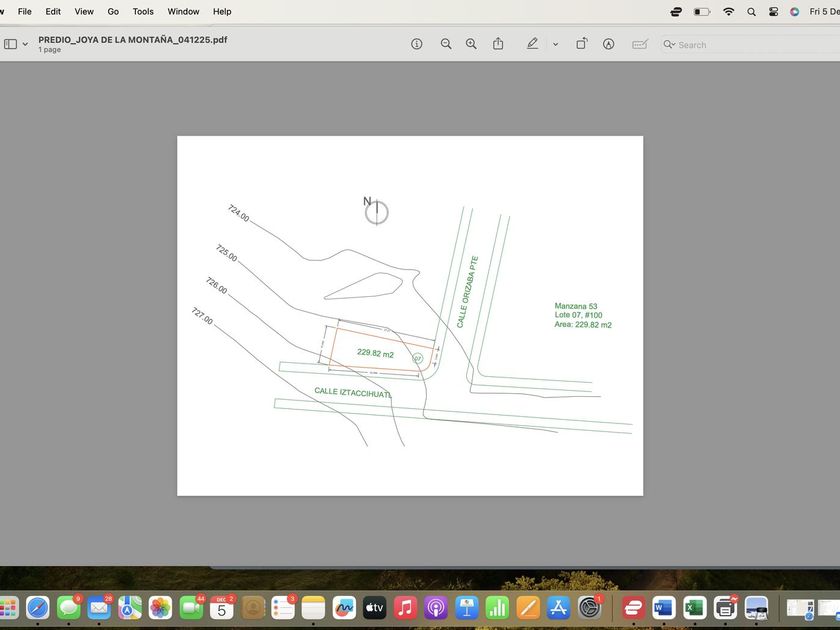Image resolution: width=840 pixels, height=630 pixels.
Task: Click the form filling toolbar icon
Action: [x=641, y=44]
